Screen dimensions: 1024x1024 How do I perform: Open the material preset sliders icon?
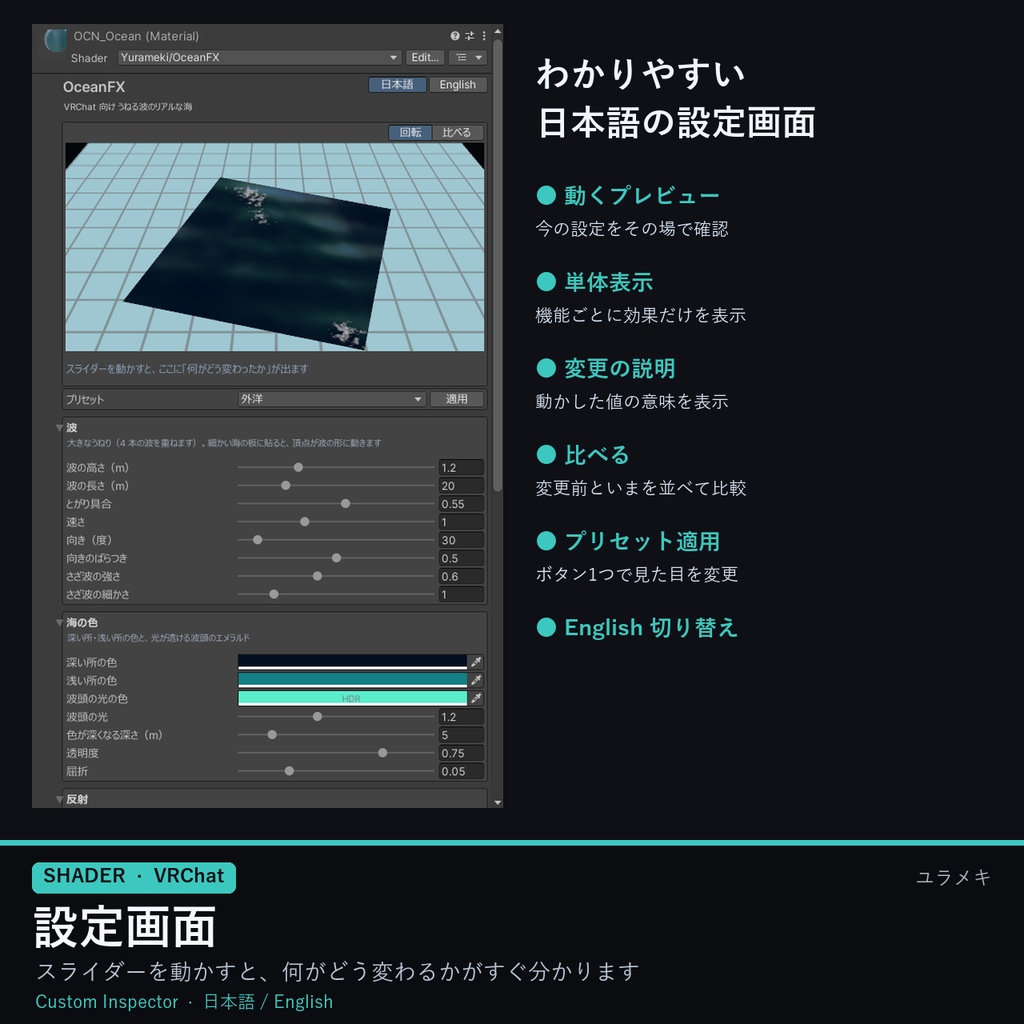pyautogui.click(x=469, y=36)
